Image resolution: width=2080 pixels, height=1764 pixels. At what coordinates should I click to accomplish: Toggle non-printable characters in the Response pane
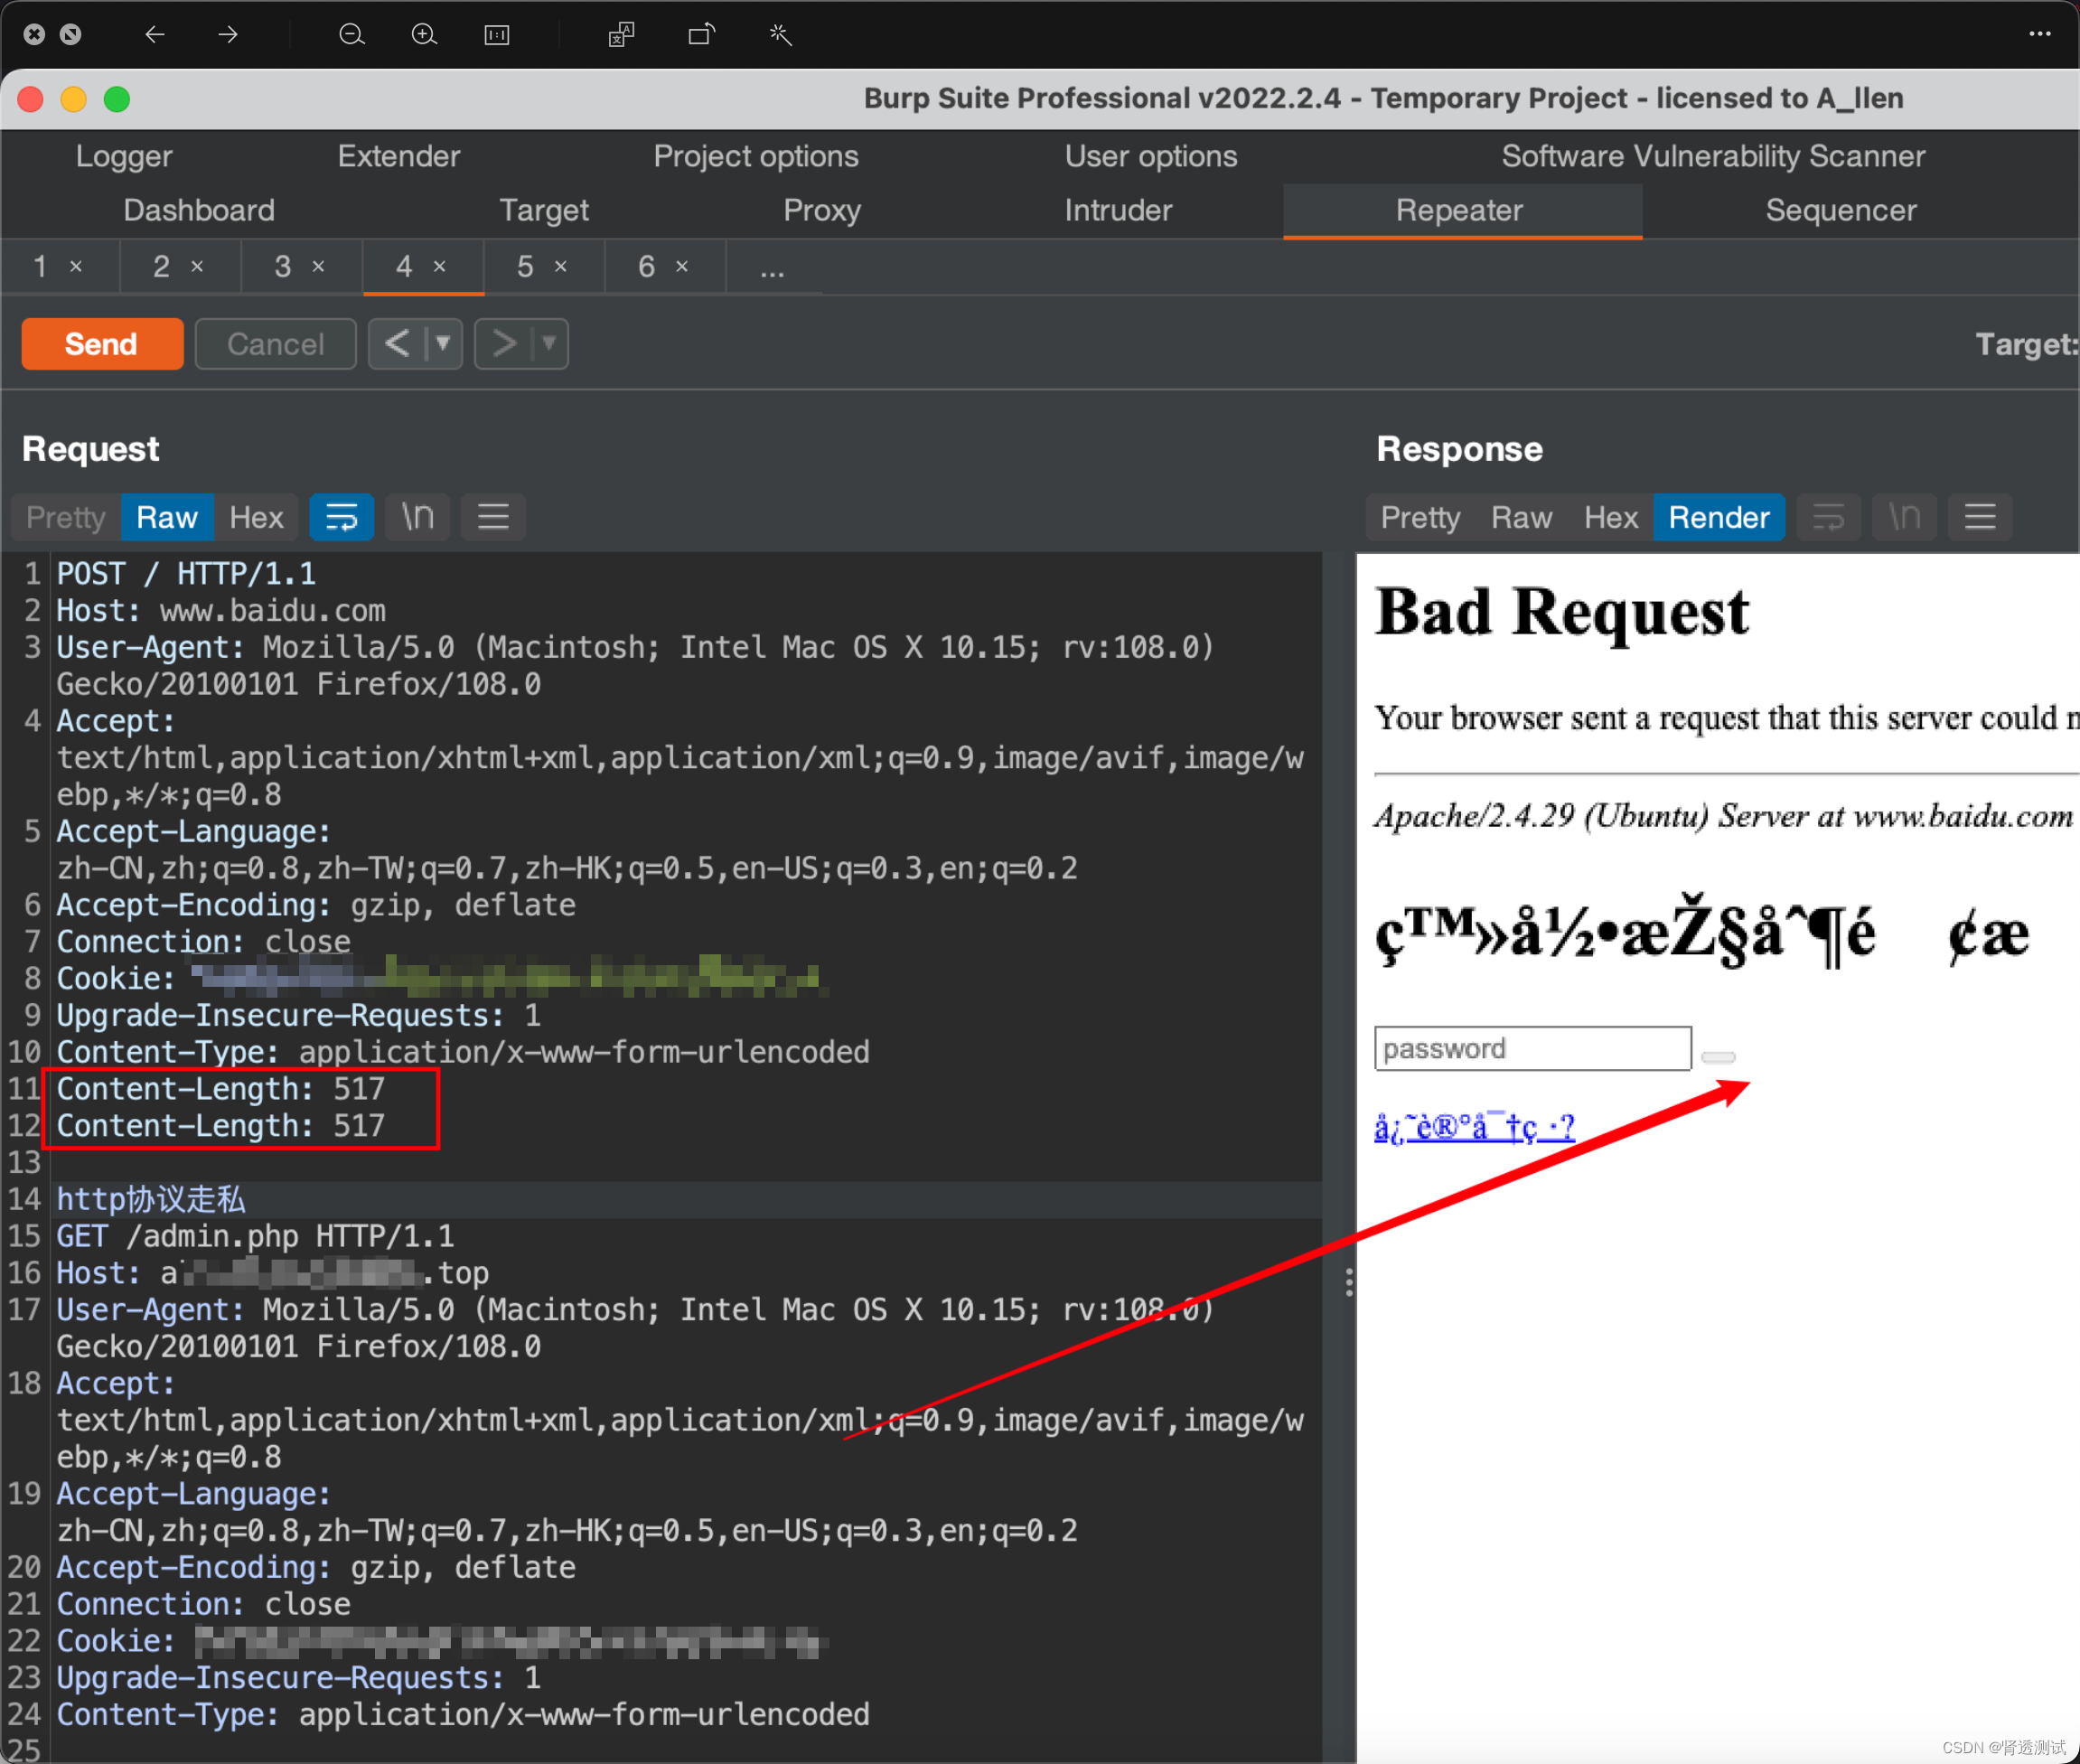tap(1904, 517)
